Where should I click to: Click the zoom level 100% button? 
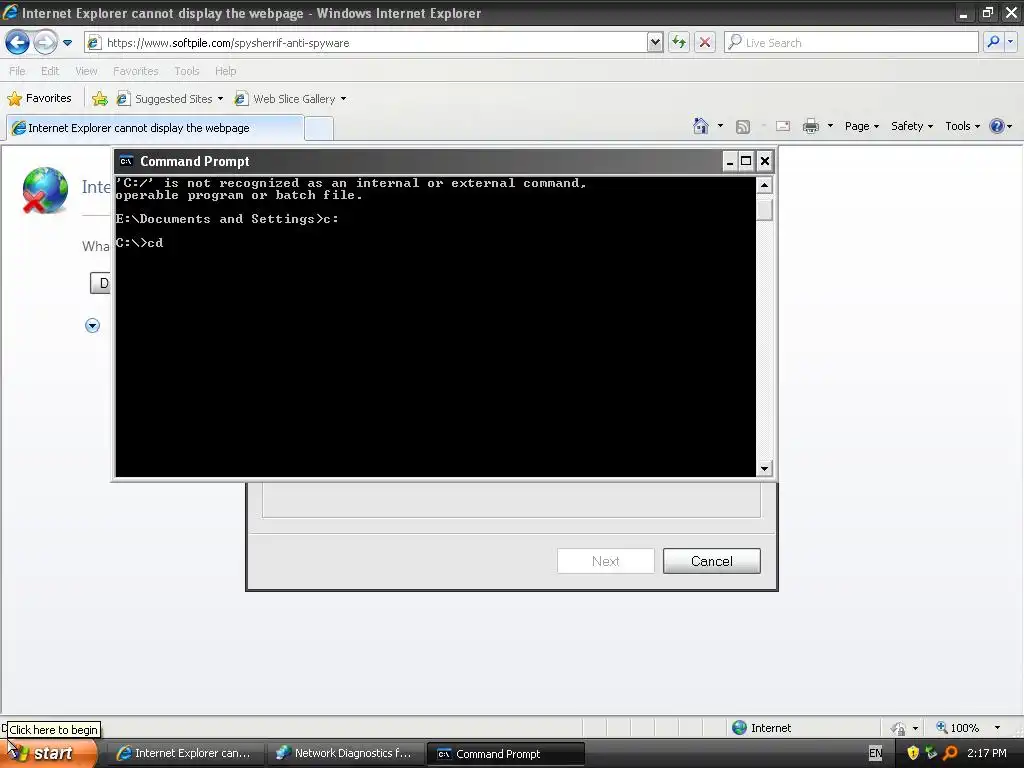click(x=957, y=728)
